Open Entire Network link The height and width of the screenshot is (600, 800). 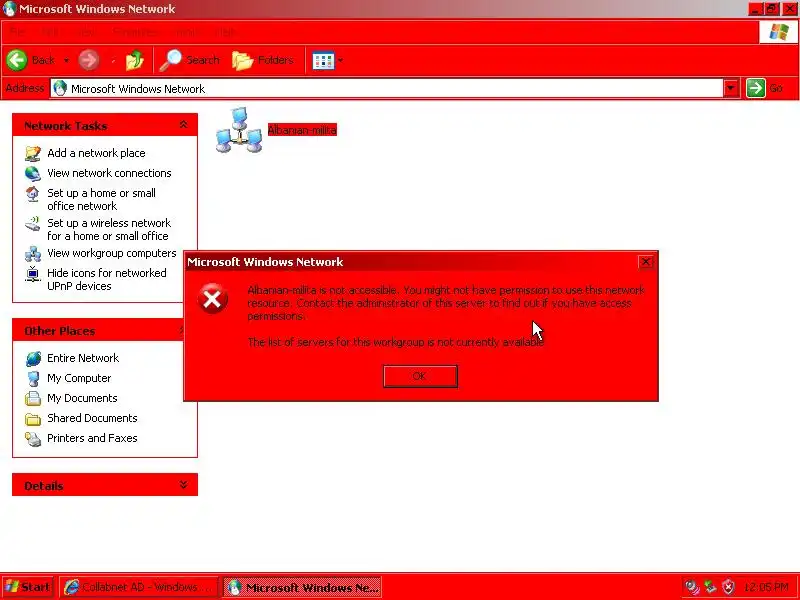click(x=83, y=358)
